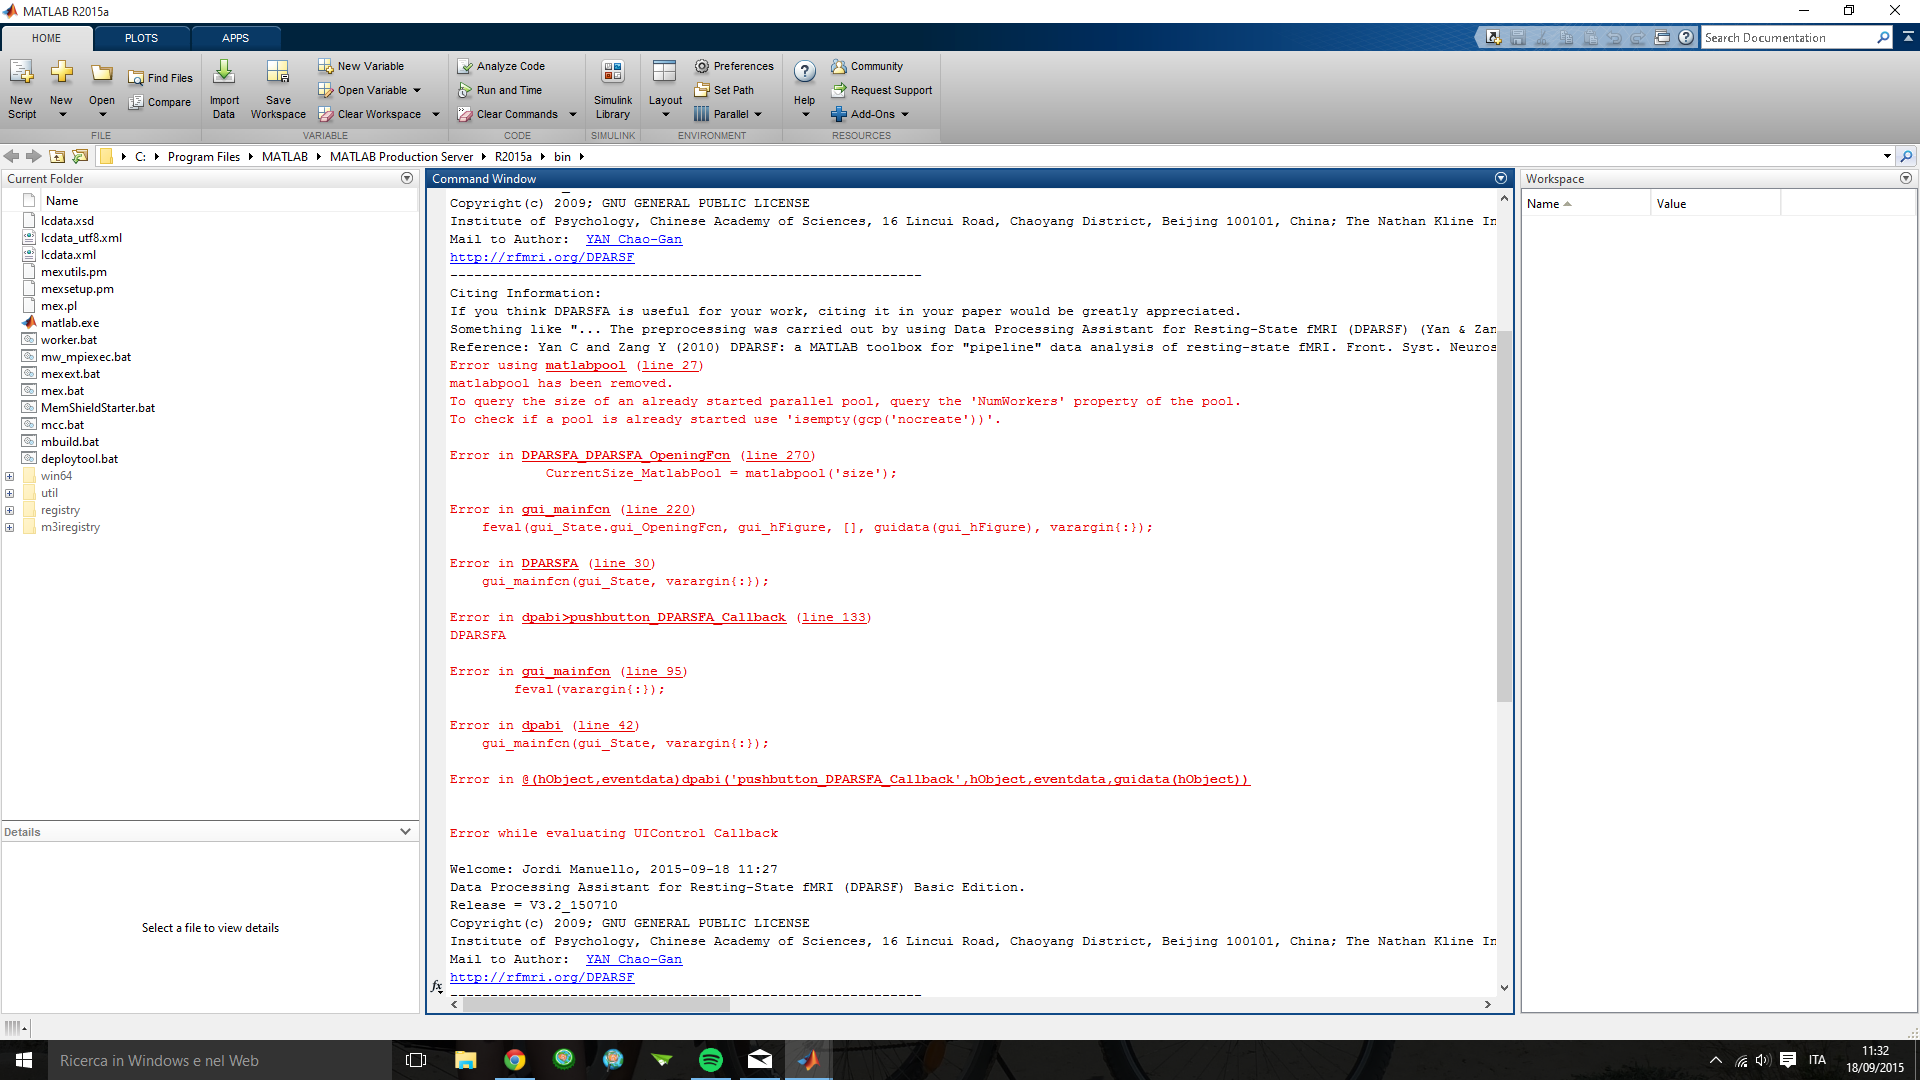Screen dimensions: 1920x1080
Task: Expand the util folder
Action: coord(10,493)
